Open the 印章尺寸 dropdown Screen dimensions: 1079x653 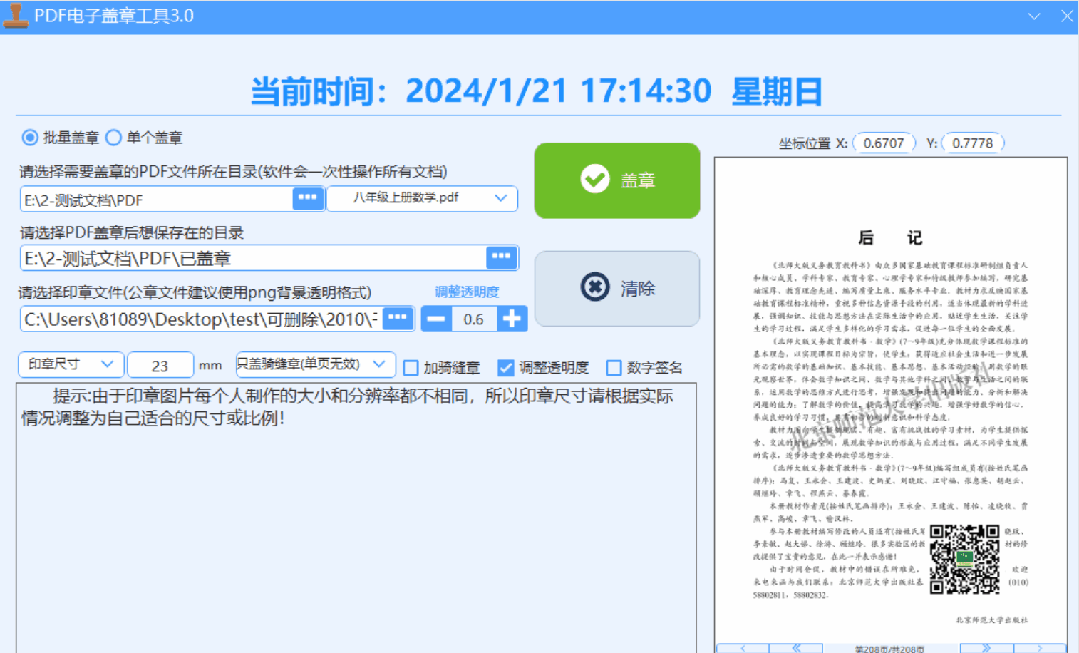point(71,364)
